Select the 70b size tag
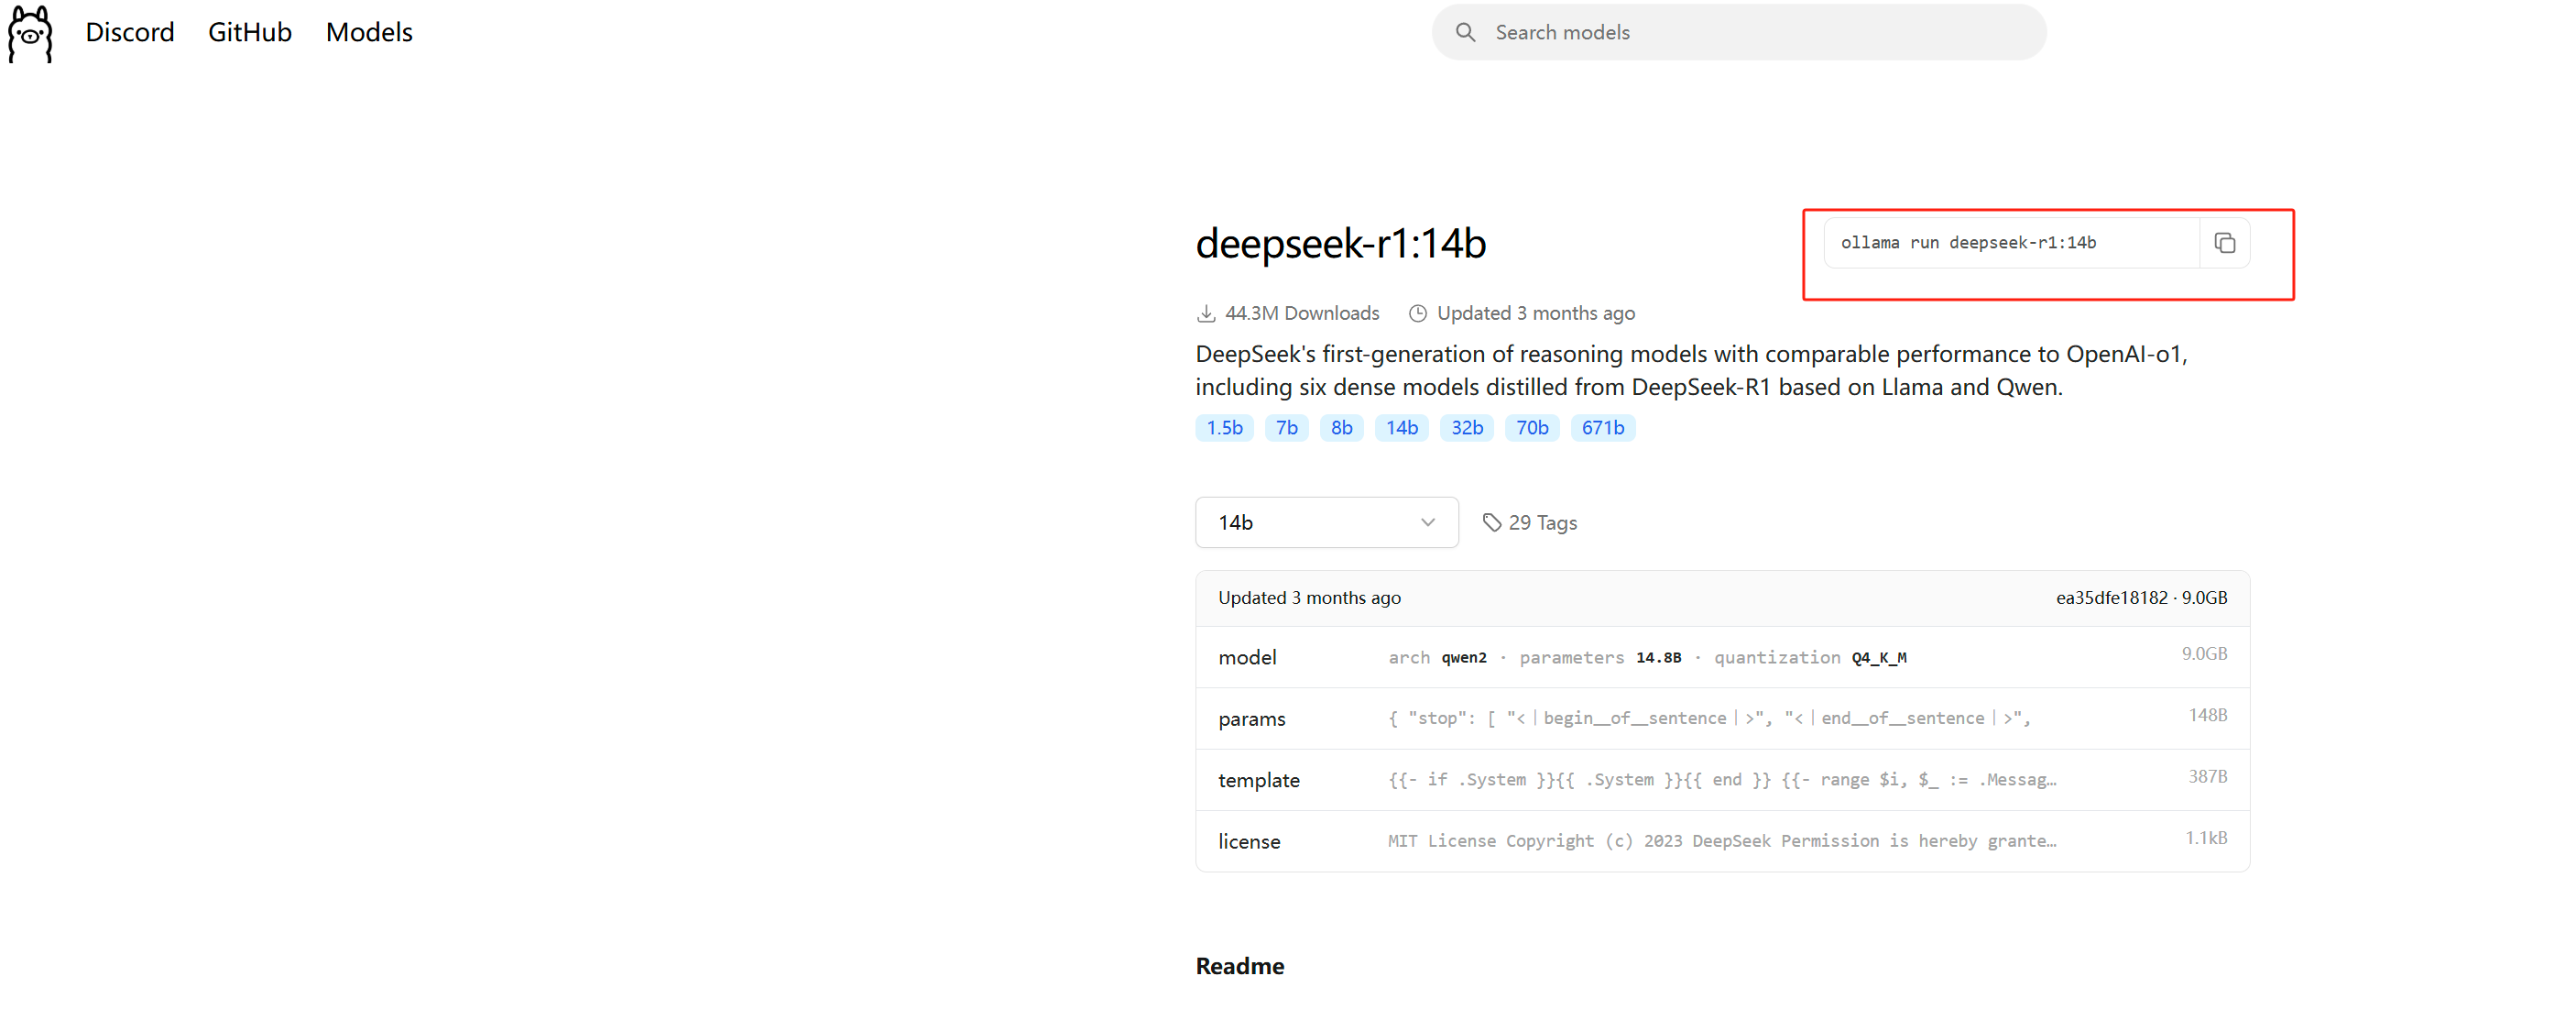This screenshot has height=1020, width=2576. 1531,428
